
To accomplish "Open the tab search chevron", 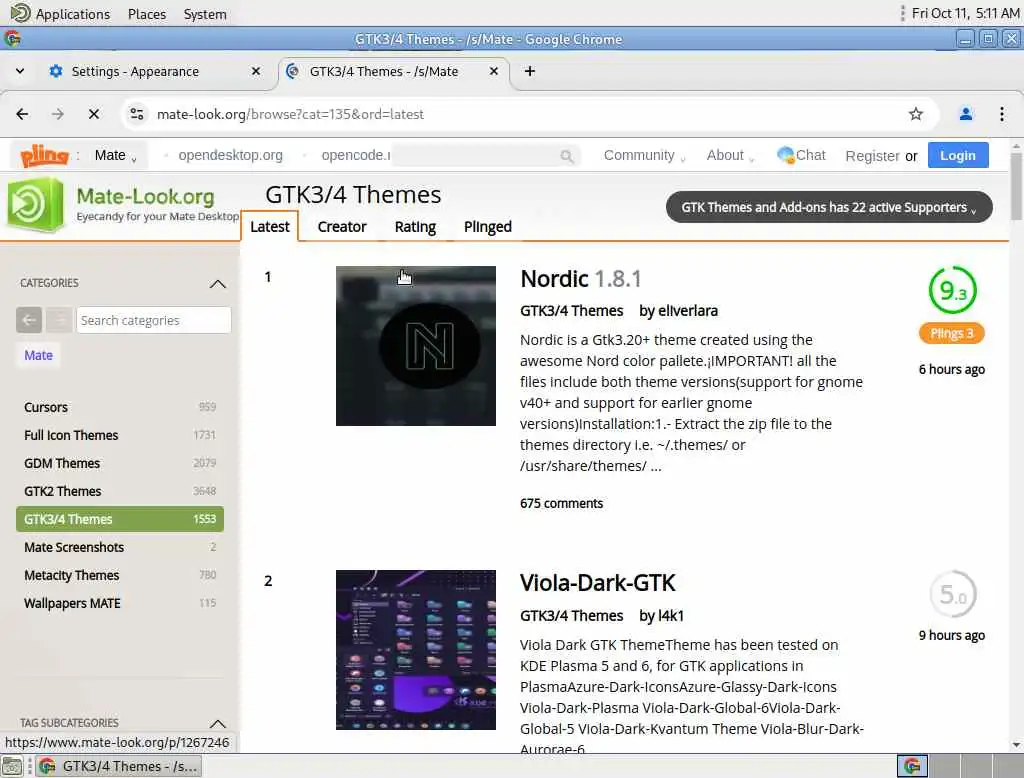I will [20, 71].
